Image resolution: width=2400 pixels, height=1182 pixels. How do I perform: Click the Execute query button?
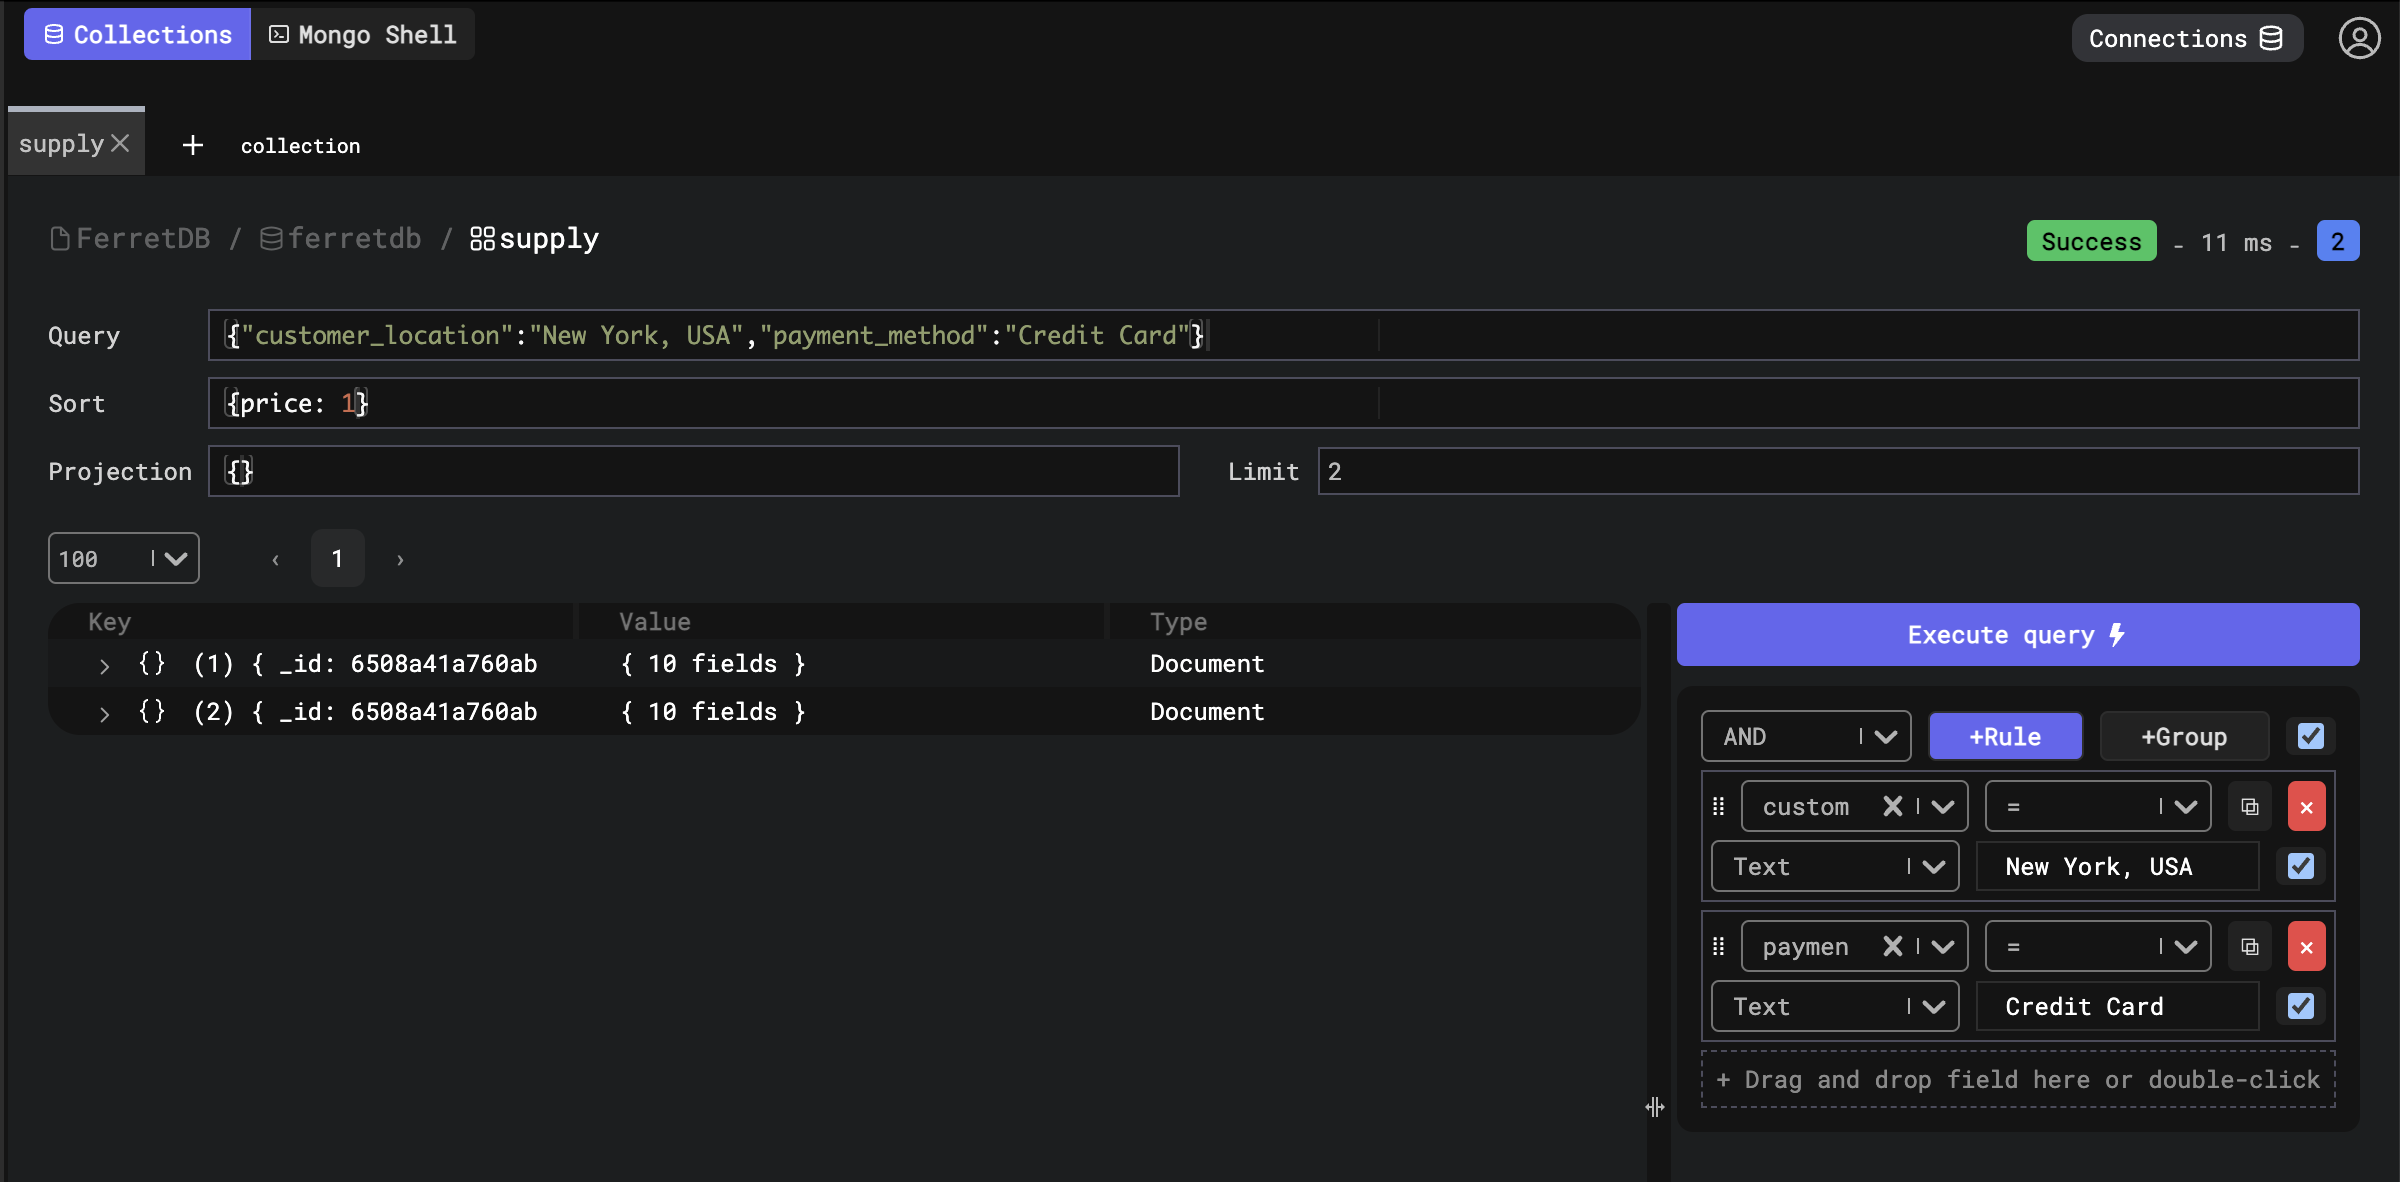(2017, 635)
